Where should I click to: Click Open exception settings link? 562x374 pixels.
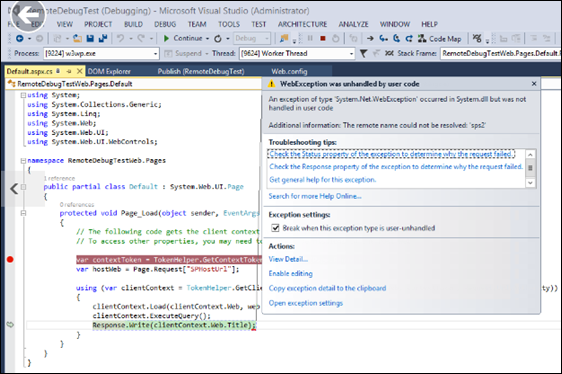306,303
